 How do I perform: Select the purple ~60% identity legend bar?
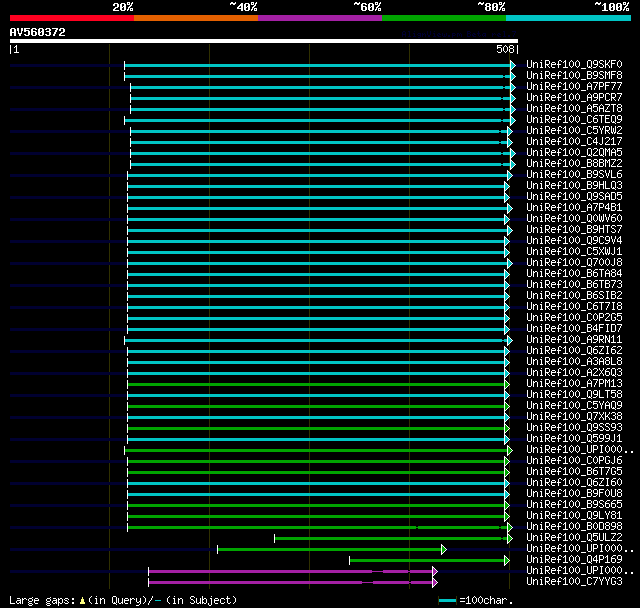[x=319, y=18]
